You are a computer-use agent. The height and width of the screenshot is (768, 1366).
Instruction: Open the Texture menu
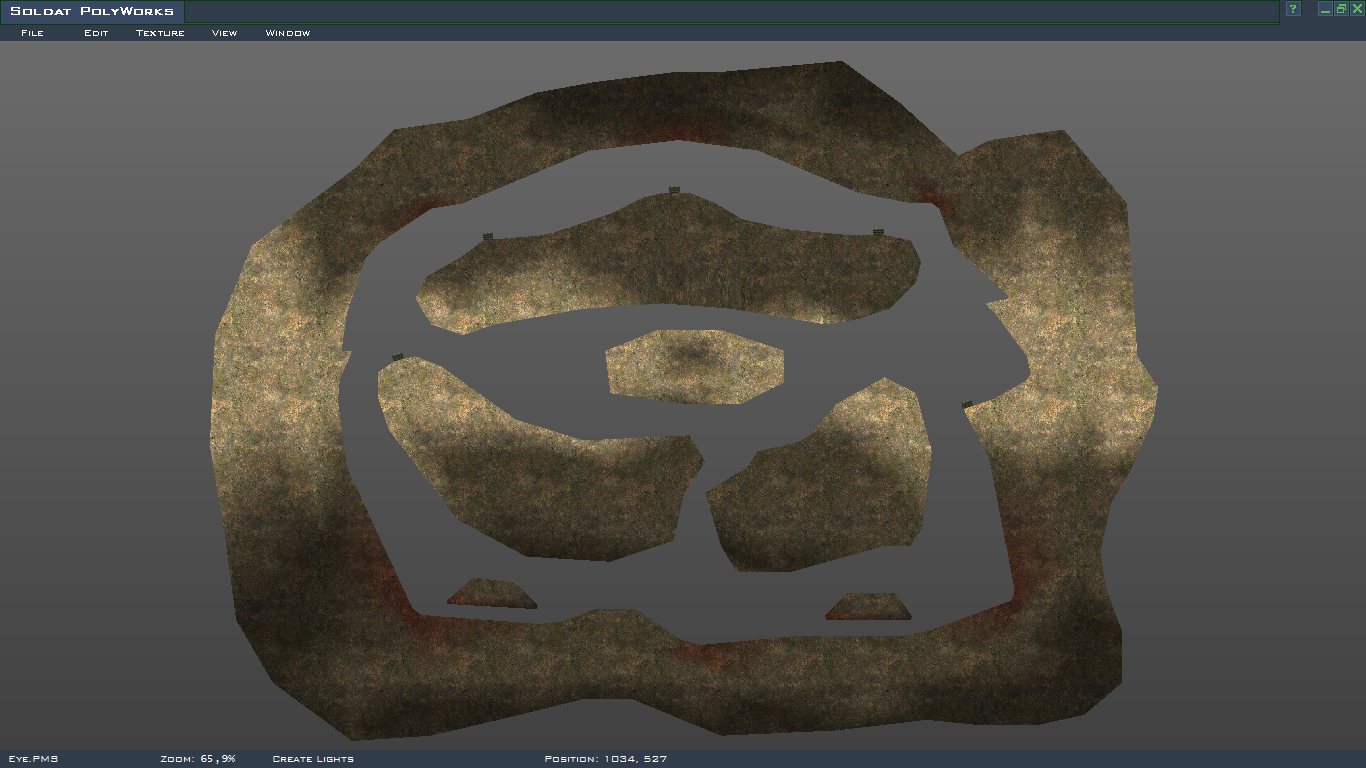click(160, 33)
